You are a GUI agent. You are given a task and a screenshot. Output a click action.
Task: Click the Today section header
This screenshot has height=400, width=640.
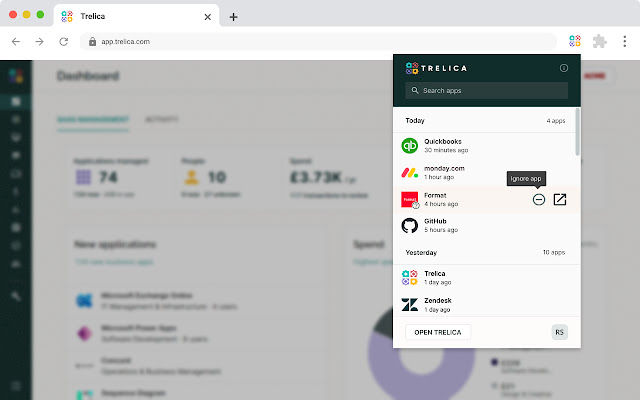point(415,120)
